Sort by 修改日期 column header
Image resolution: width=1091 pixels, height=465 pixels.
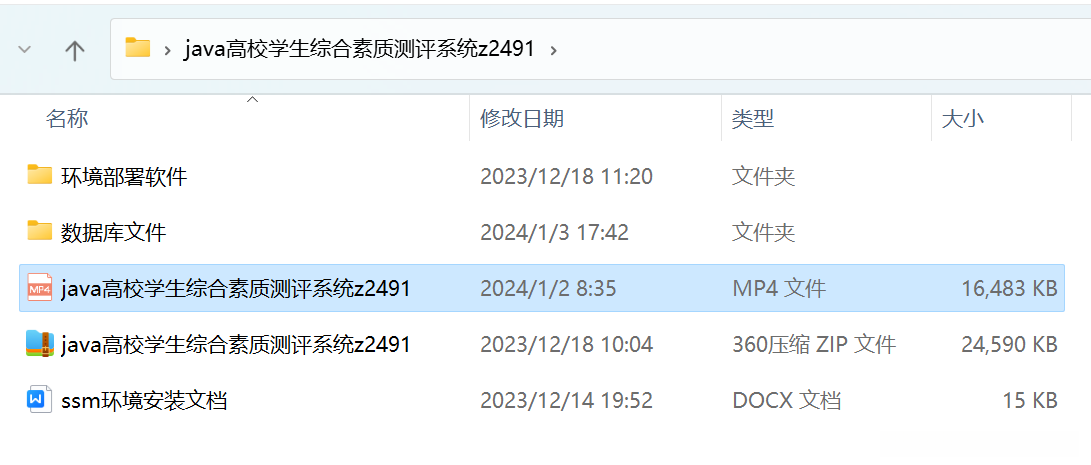click(522, 118)
